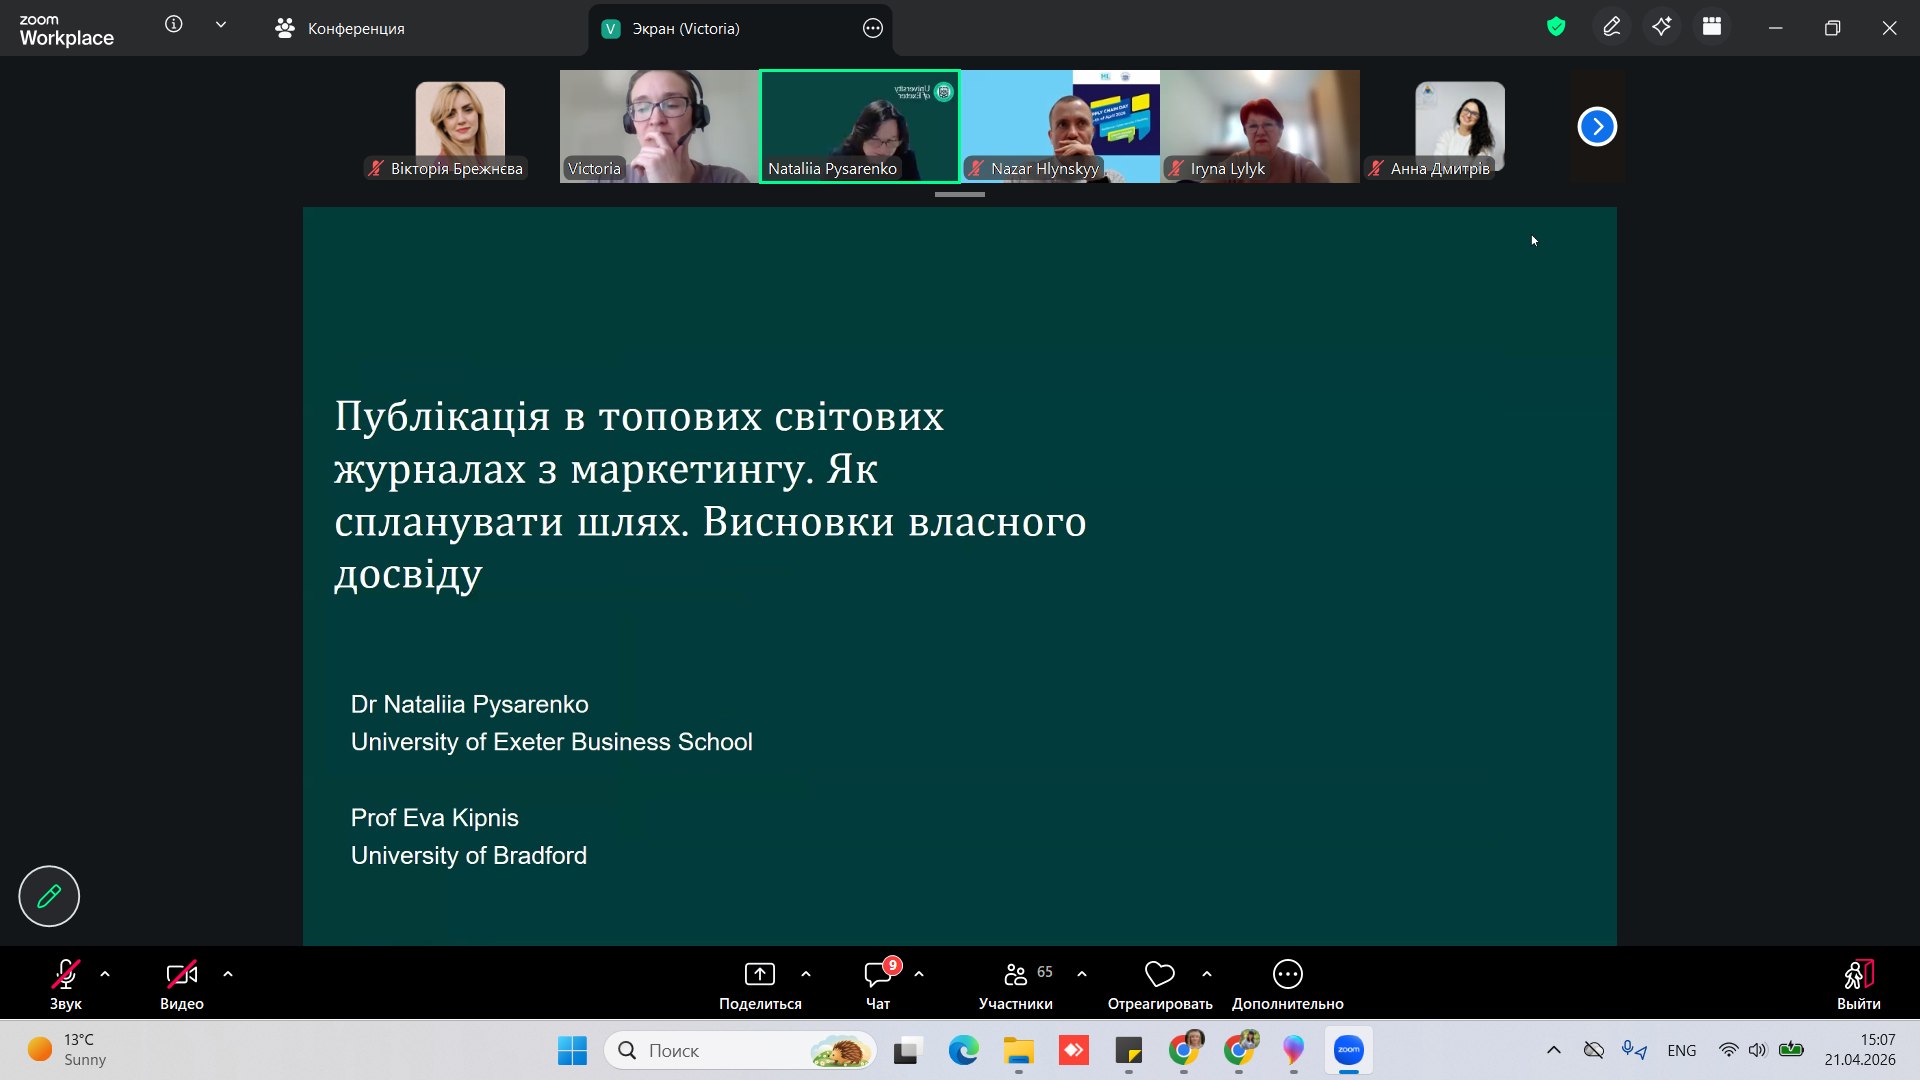Image resolution: width=1920 pixels, height=1080 pixels.
Task: Open the More options icon in the toolbar
Action: (x=1287, y=974)
